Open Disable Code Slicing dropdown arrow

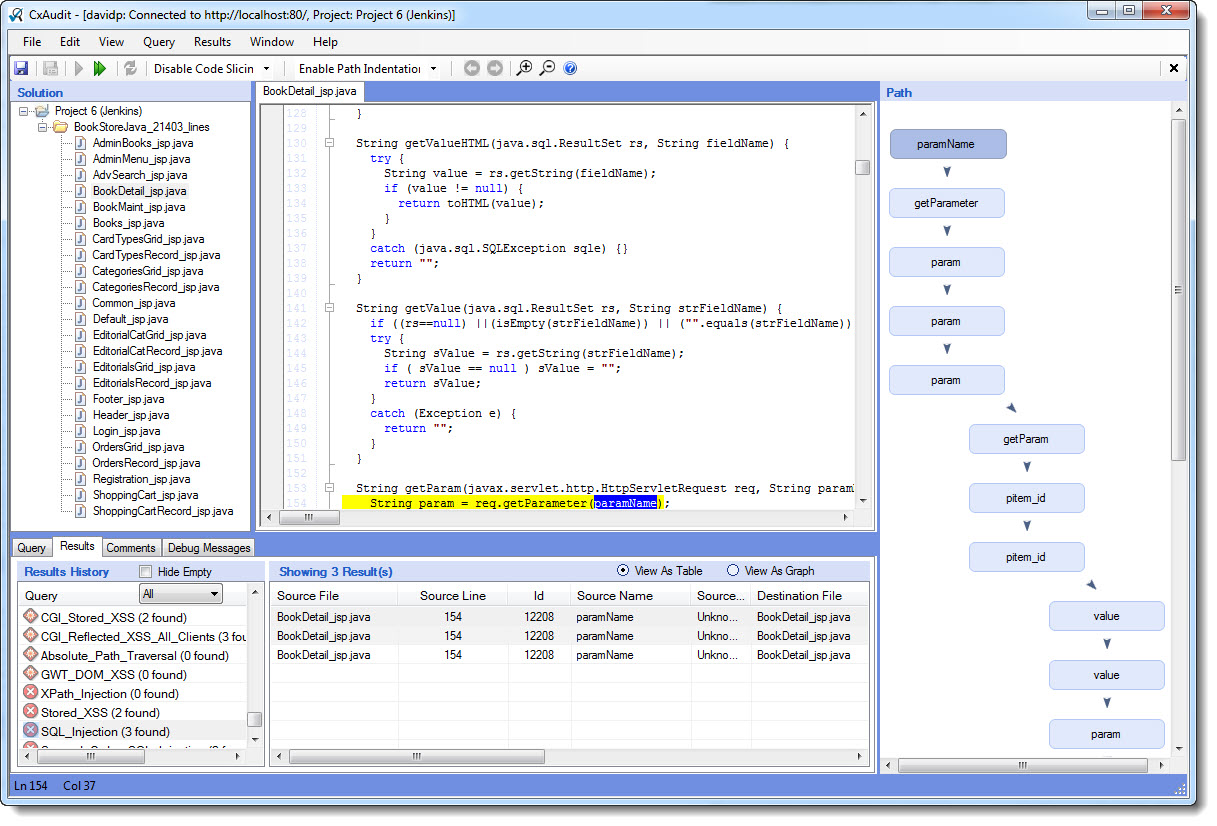click(x=266, y=69)
